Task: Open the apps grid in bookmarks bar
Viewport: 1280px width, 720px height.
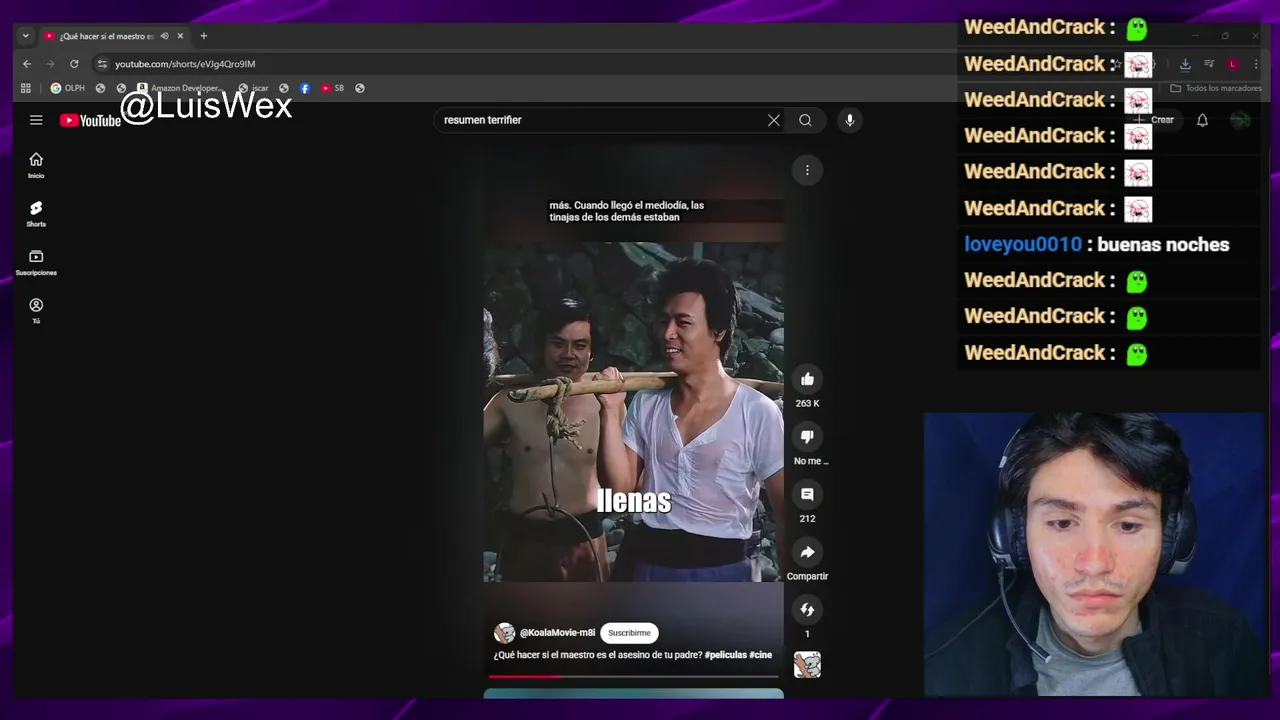Action: (26, 88)
